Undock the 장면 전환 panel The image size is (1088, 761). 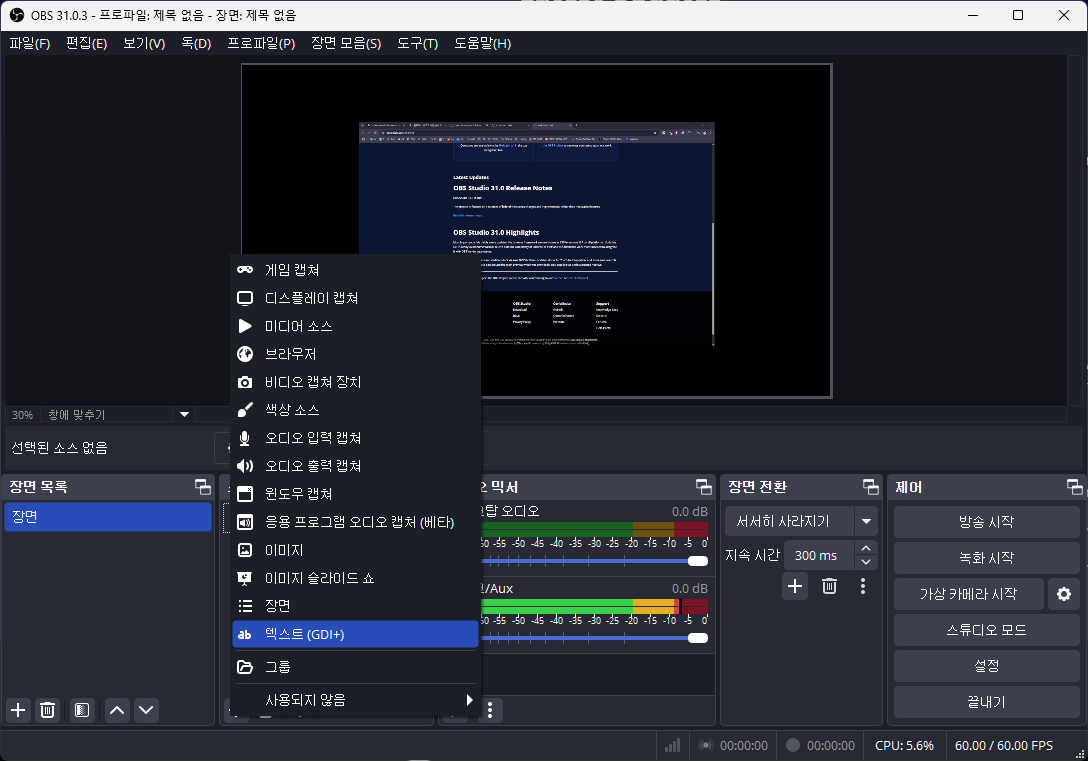870,487
